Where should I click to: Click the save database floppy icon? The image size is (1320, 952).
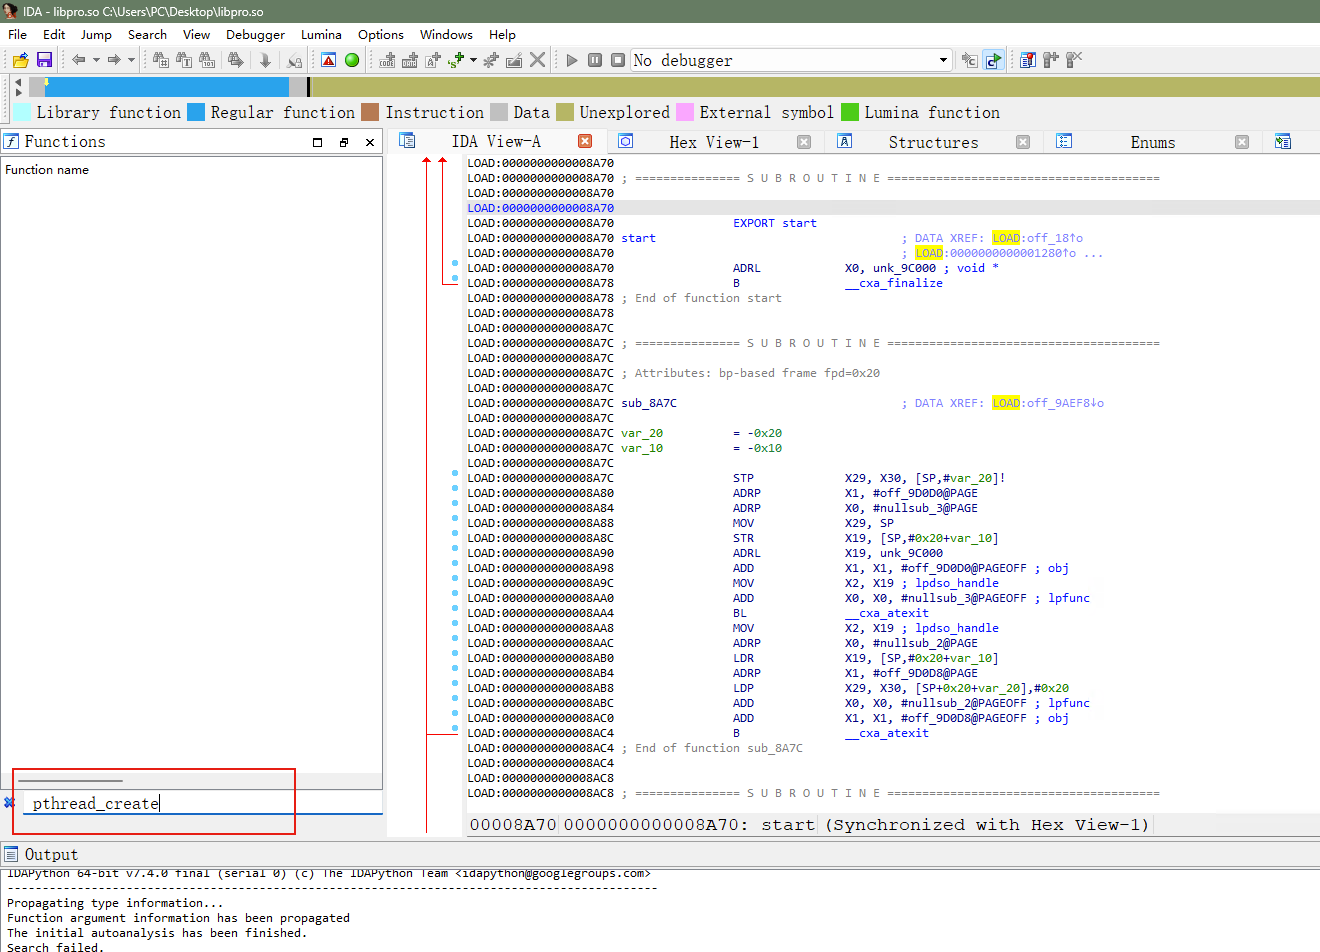click(44, 60)
